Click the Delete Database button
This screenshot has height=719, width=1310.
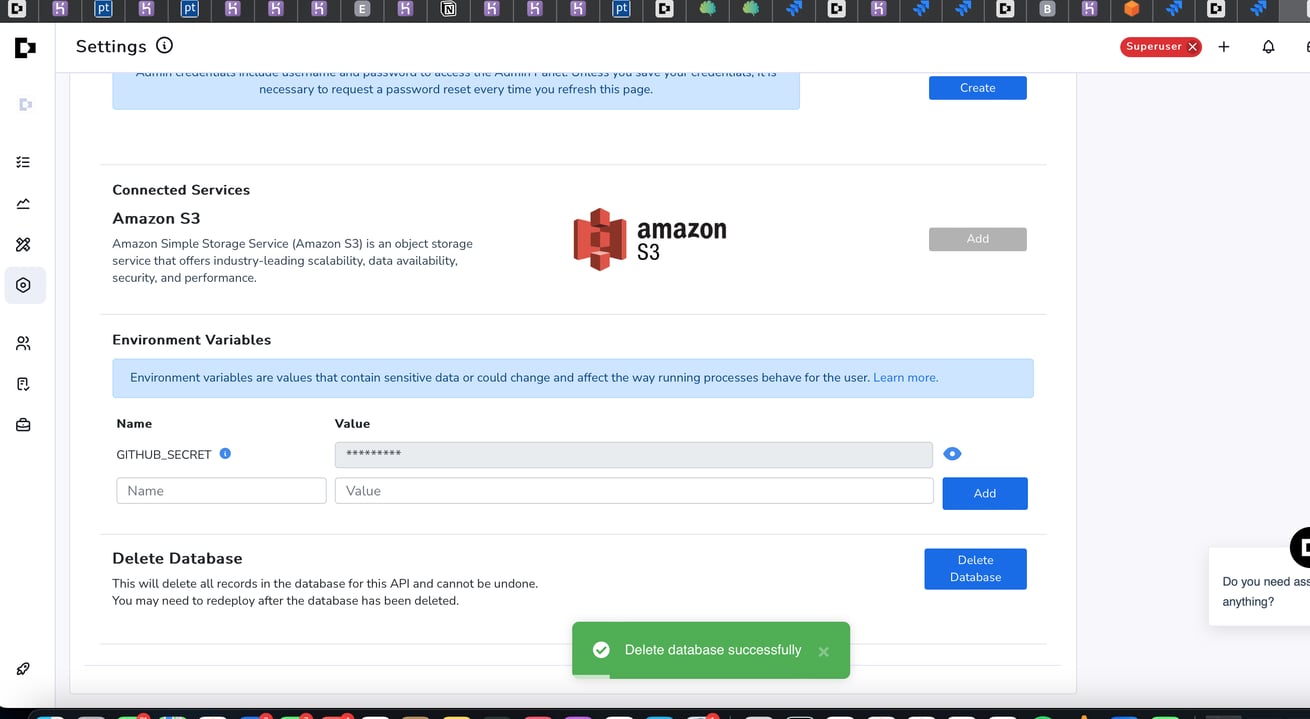975,569
